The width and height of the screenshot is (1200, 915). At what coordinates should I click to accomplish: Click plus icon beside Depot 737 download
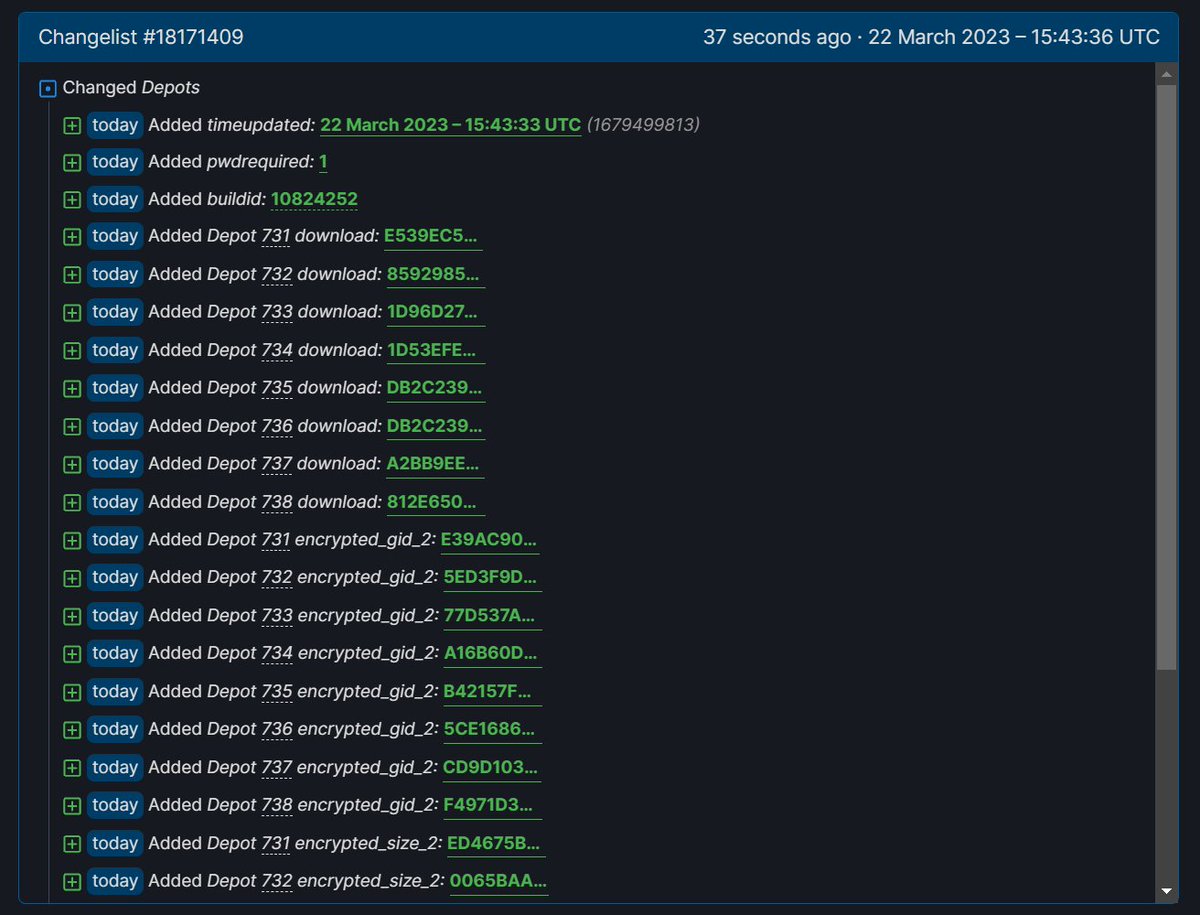(x=72, y=465)
